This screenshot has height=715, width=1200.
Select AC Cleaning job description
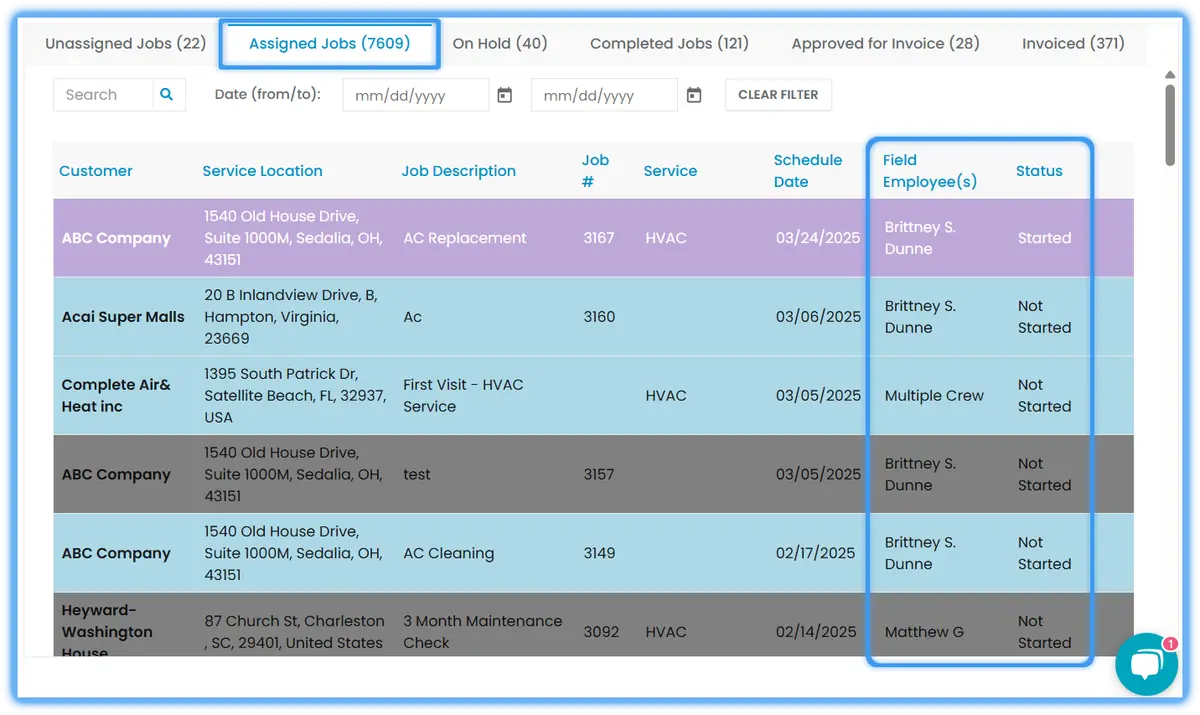[449, 553]
